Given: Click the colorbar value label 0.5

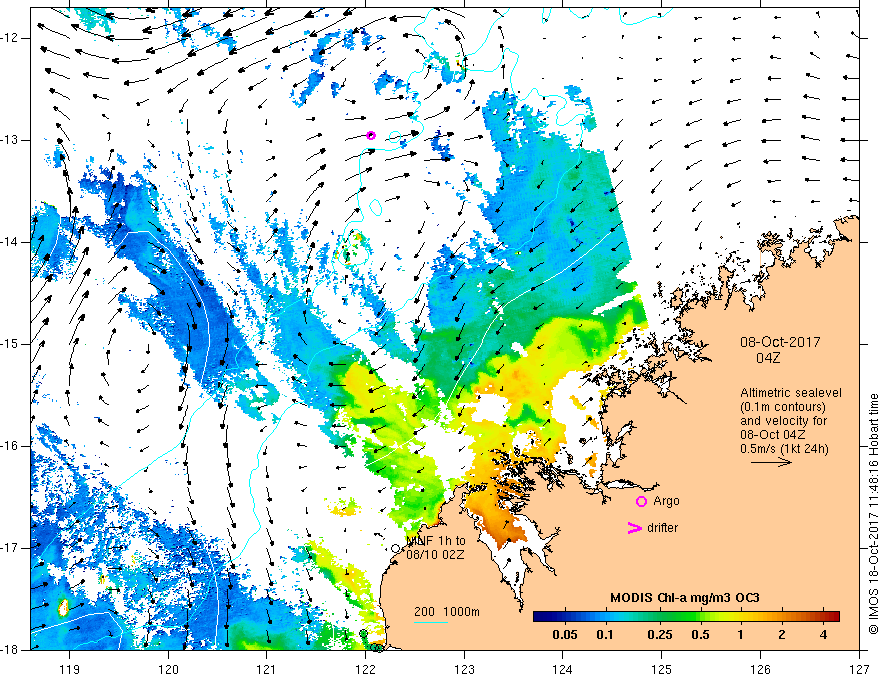Looking at the screenshot, I should pyautogui.click(x=700, y=635).
